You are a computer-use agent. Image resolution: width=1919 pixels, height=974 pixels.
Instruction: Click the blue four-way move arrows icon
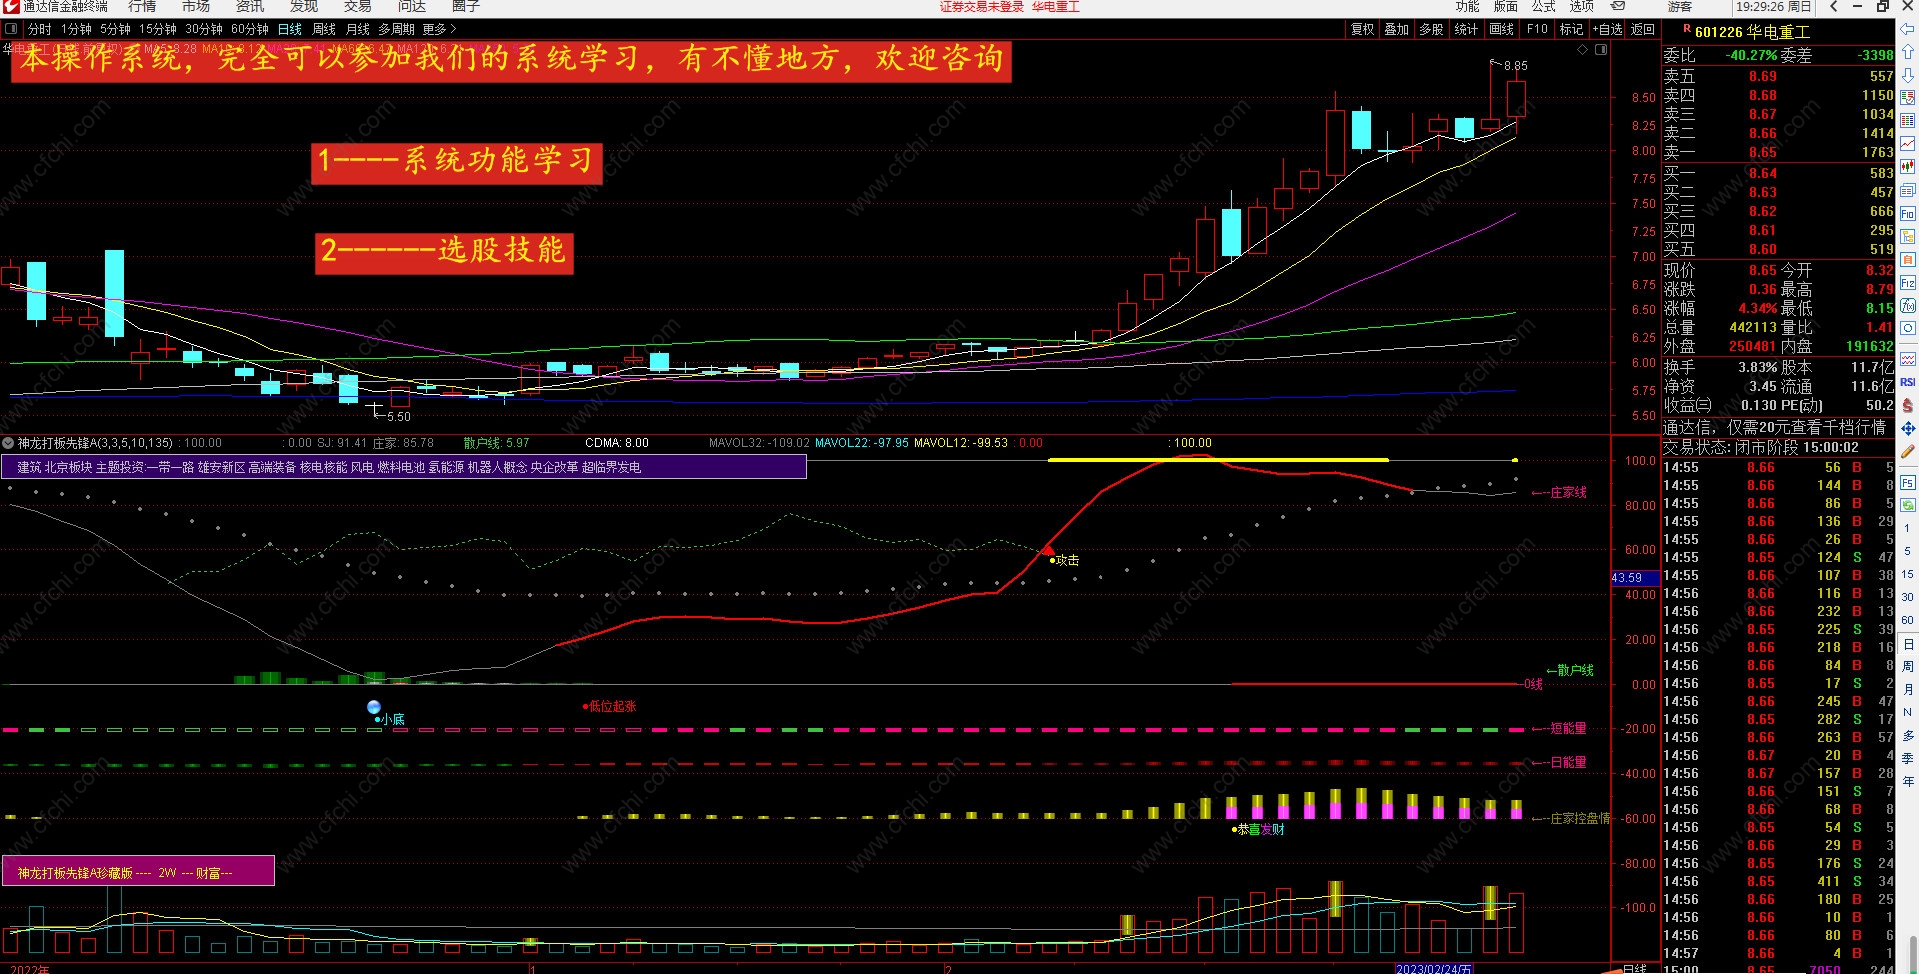(1908, 428)
